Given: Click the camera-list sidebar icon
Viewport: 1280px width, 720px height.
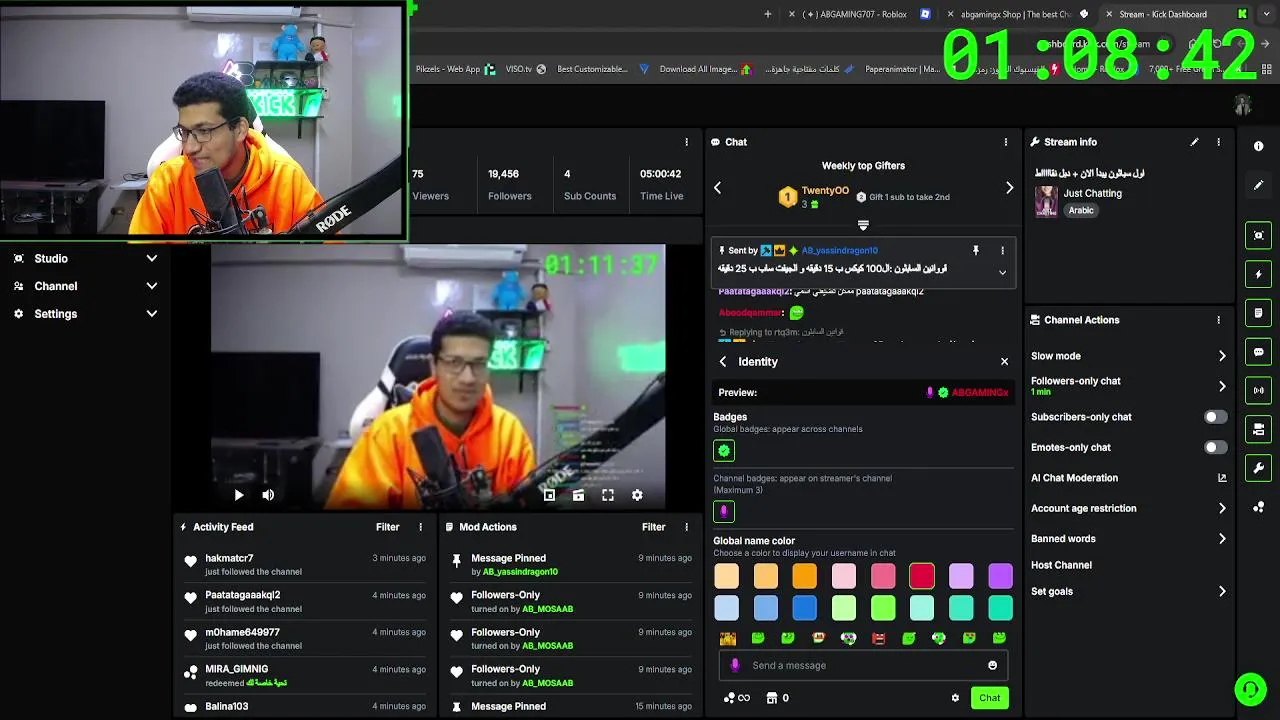Looking at the screenshot, I should (x=1258, y=429).
